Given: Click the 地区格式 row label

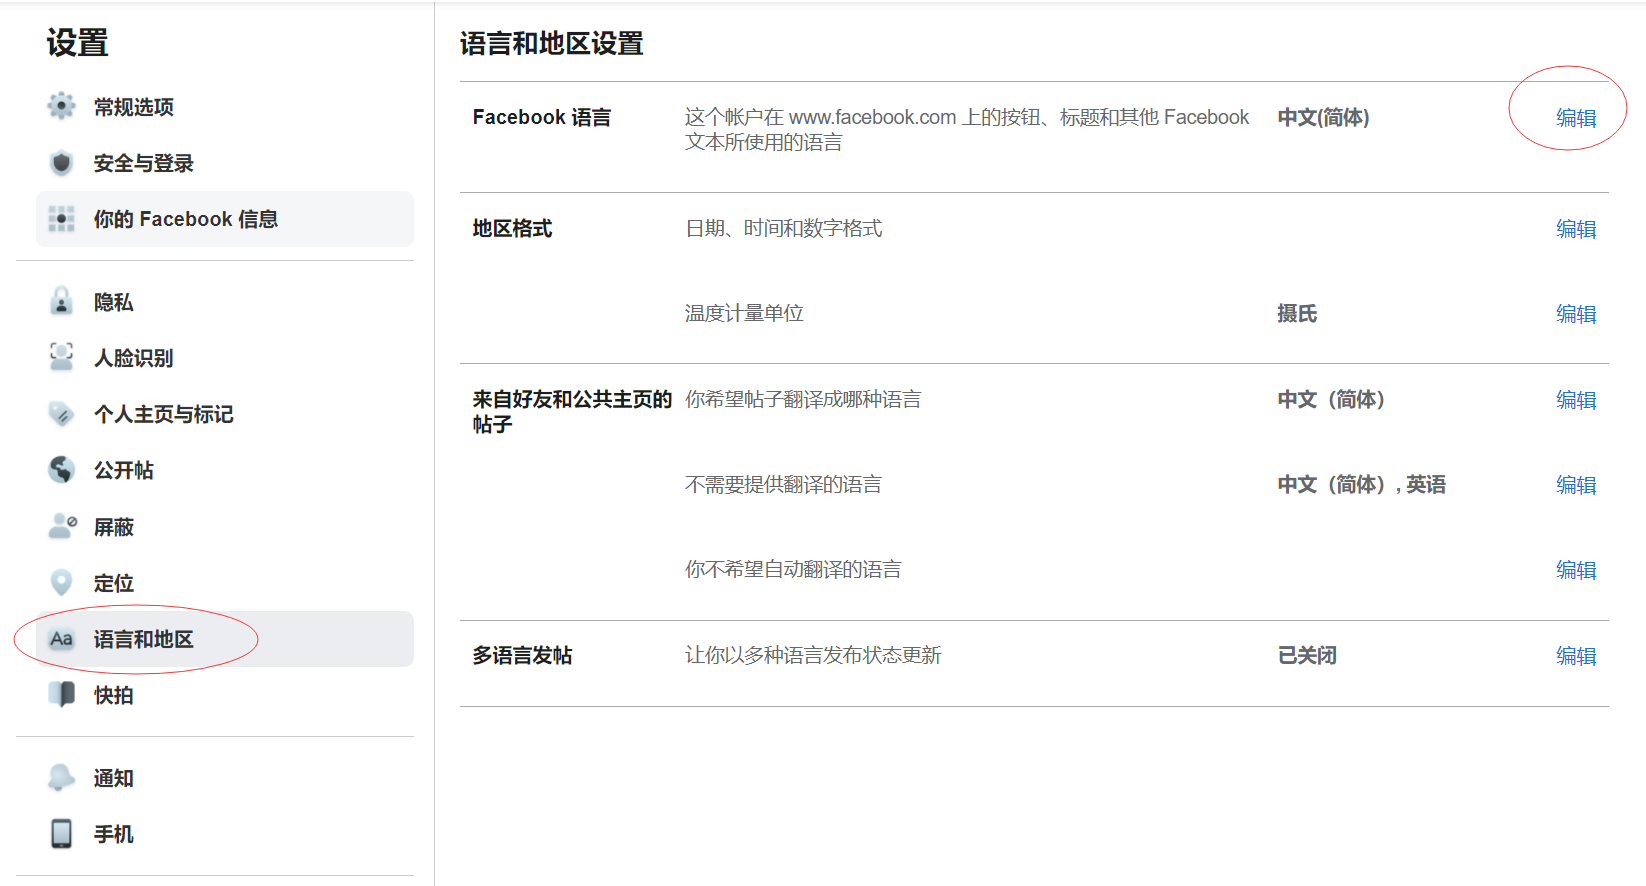Looking at the screenshot, I should pyautogui.click(x=512, y=229).
